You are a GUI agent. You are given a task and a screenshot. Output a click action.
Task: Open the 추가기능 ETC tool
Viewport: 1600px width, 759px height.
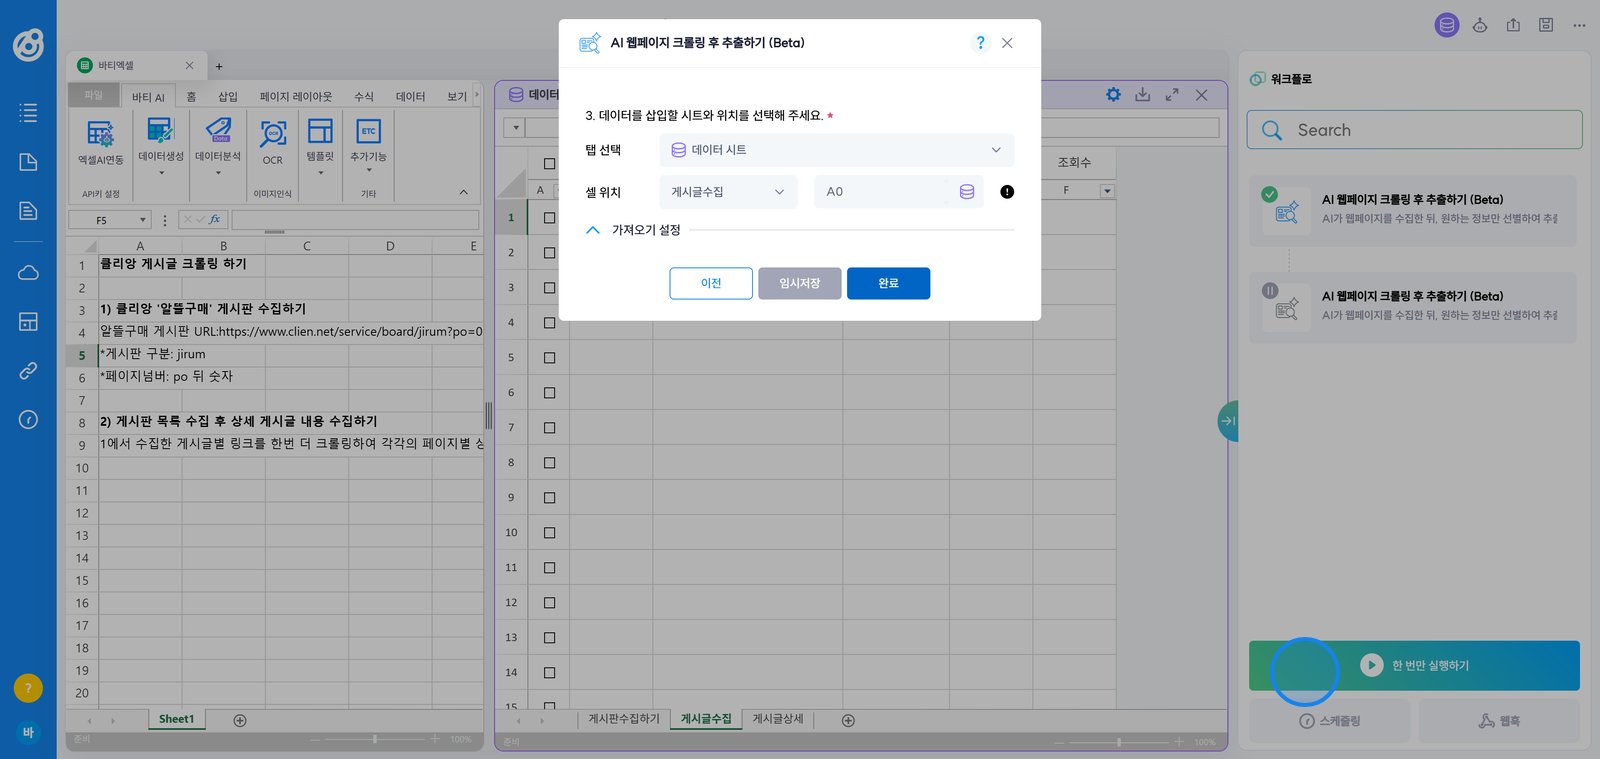(x=368, y=146)
